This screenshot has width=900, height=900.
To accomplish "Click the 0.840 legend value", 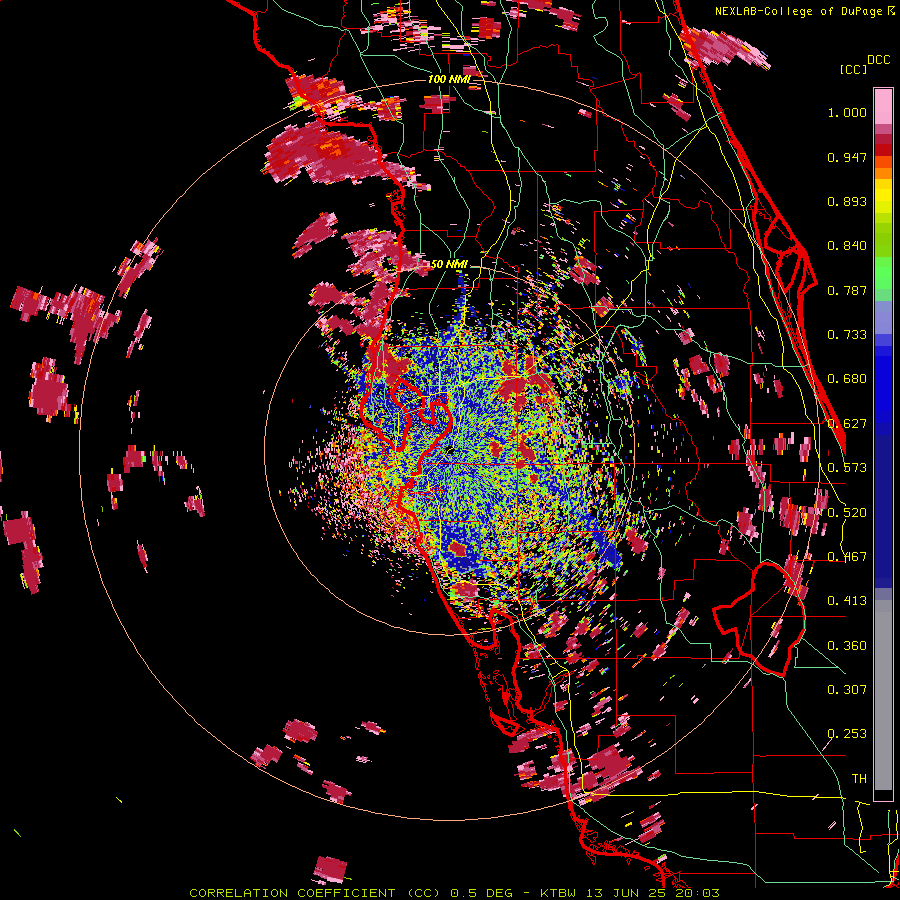I will tap(847, 246).
